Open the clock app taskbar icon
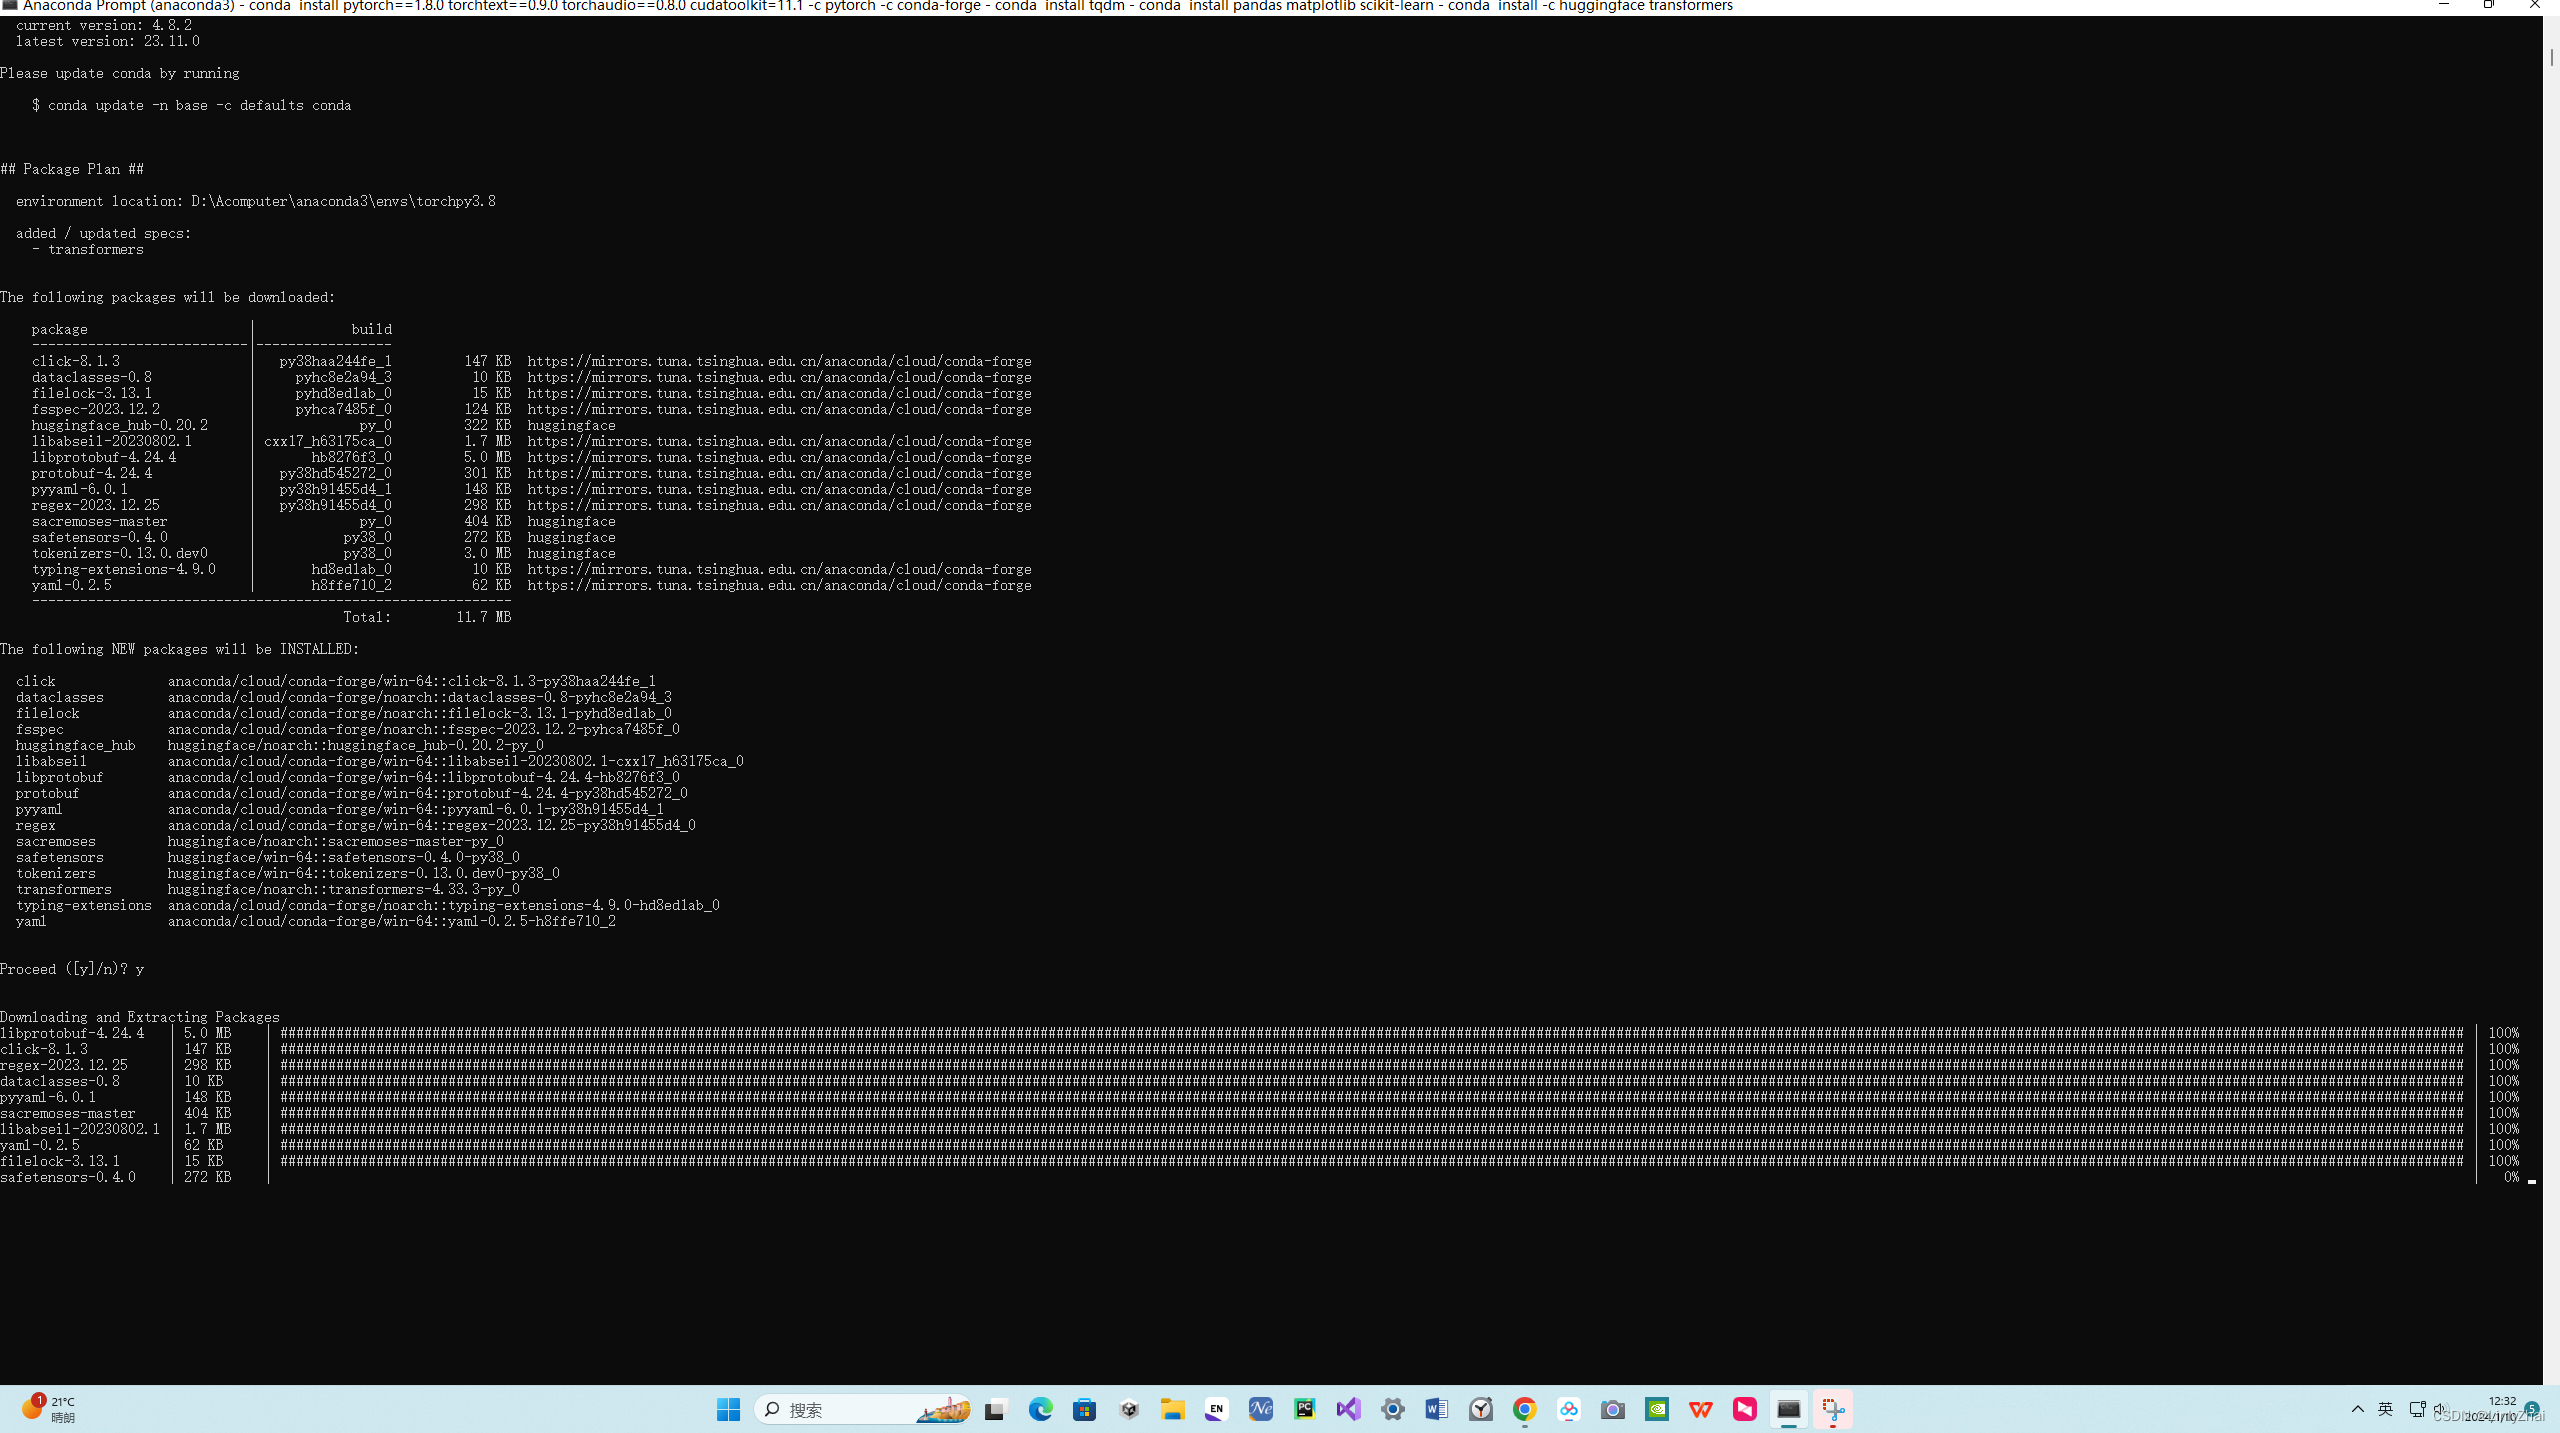 pyautogui.click(x=1481, y=1409)
